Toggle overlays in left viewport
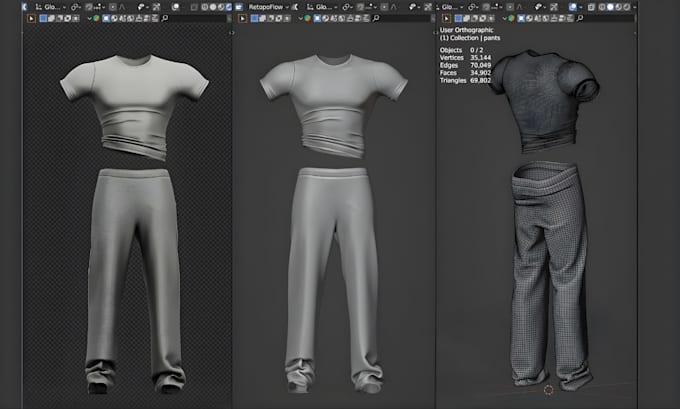The image size is (680, 409). 176,7
